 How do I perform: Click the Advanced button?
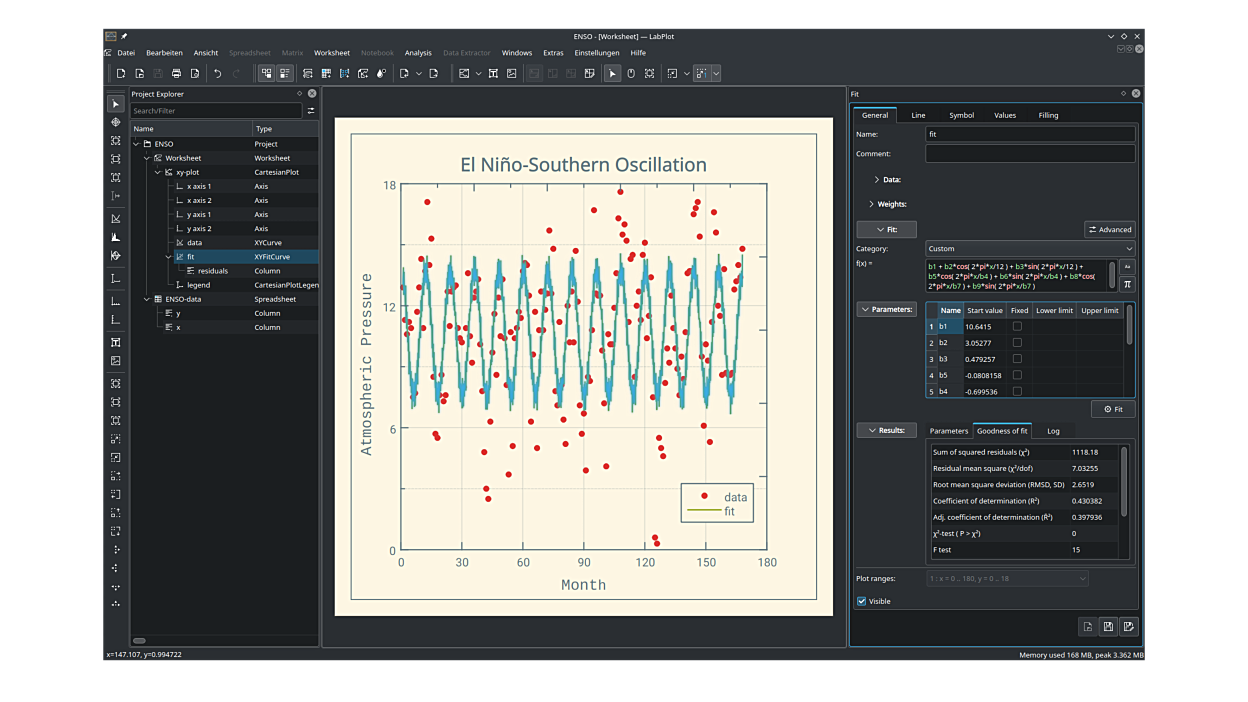(x=1109, y=229)
